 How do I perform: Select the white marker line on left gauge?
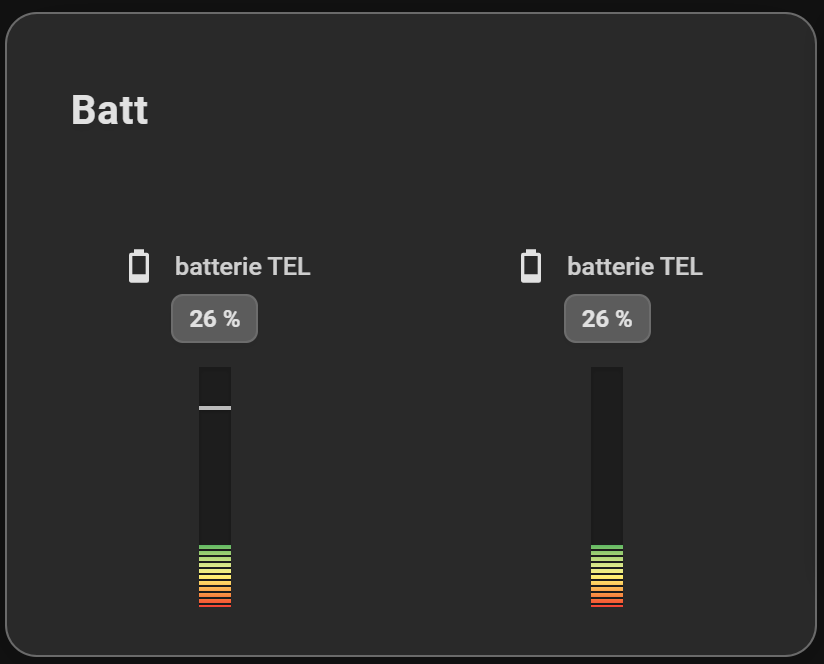(215, 408)
